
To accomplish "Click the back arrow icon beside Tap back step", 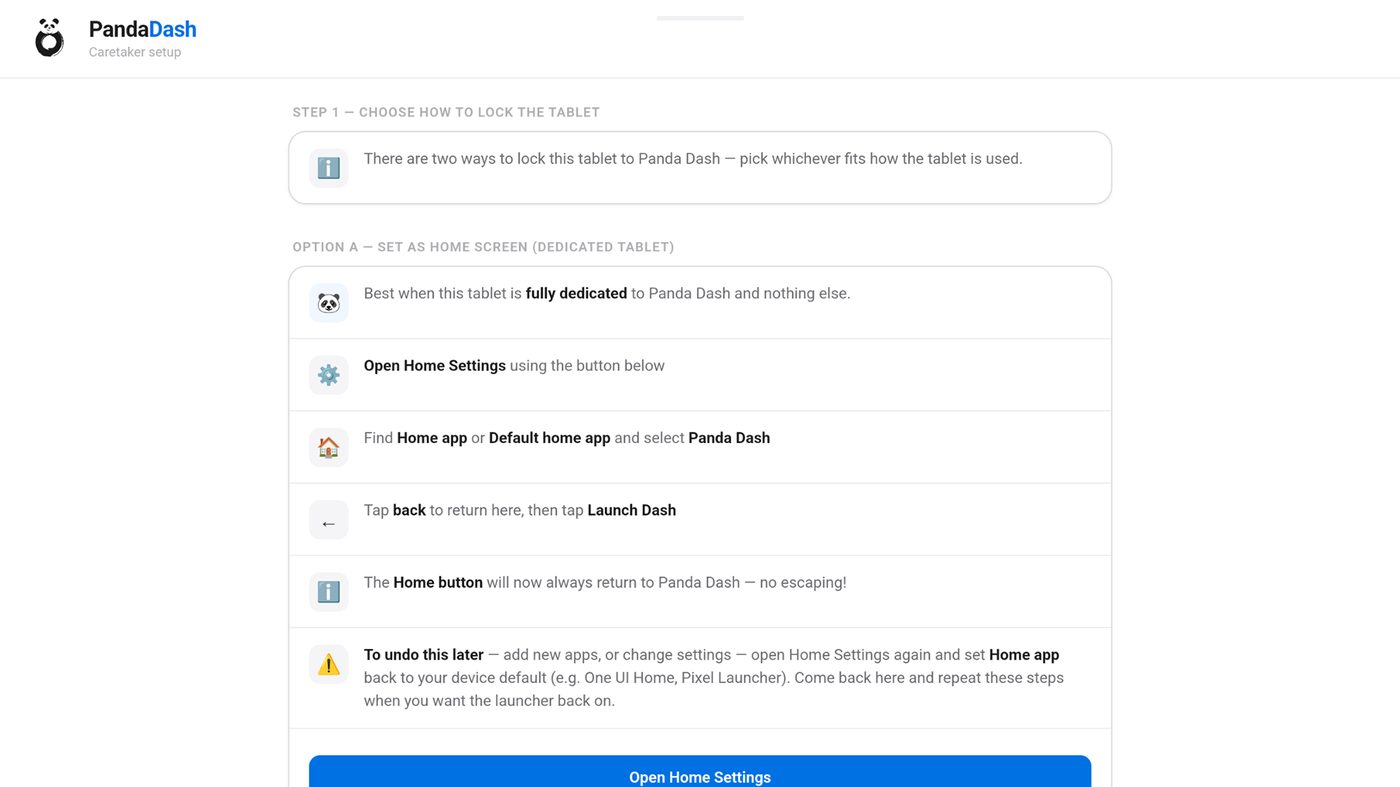I will 329,520.
